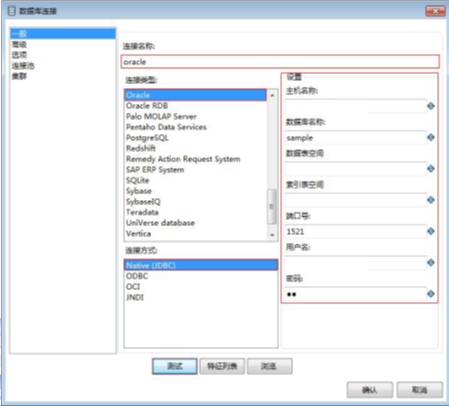
Task: Select SybaseIQ connection type
Action: click(195, 202)
